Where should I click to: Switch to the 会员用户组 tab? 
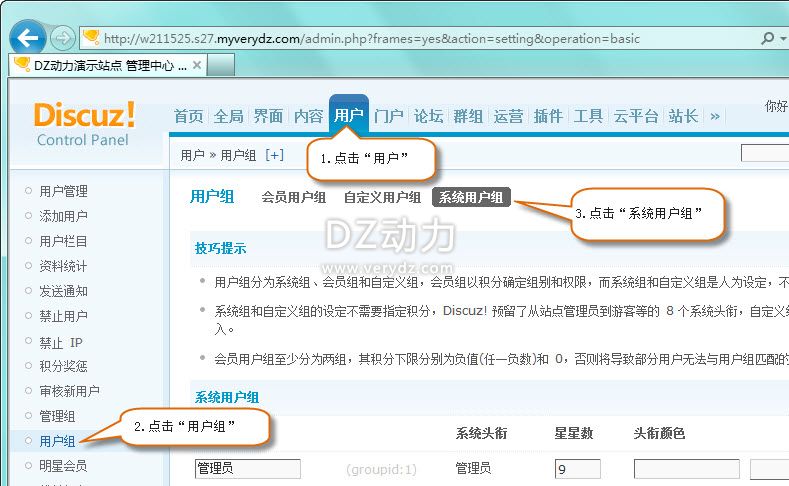(x=294, y=197)
